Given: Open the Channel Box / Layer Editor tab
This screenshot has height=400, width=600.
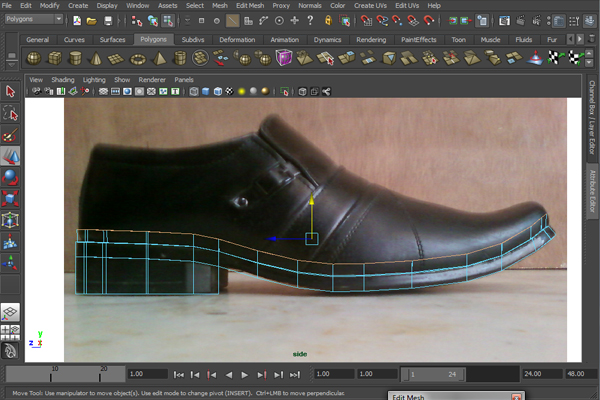Looking at the screenshot, I should pyautogui.click(x=592, y=117).
